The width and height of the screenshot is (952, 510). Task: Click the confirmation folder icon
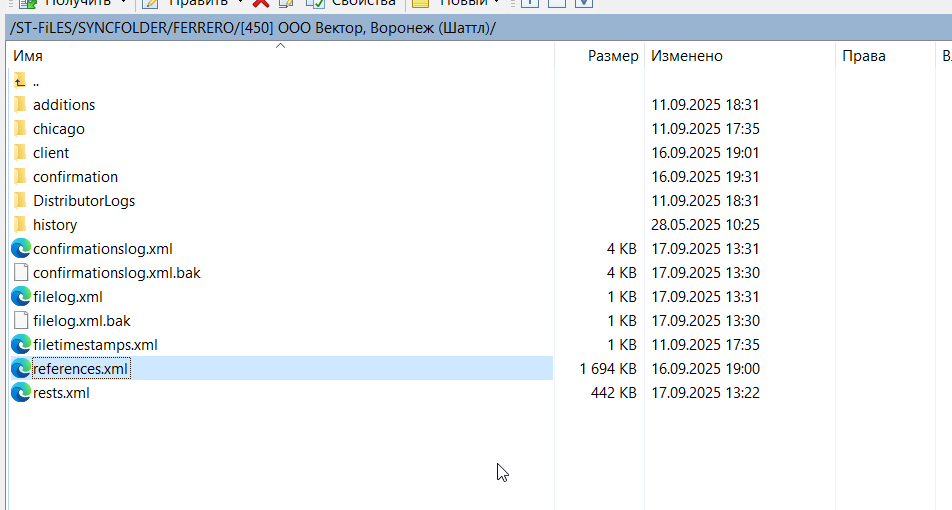point(20,177)
